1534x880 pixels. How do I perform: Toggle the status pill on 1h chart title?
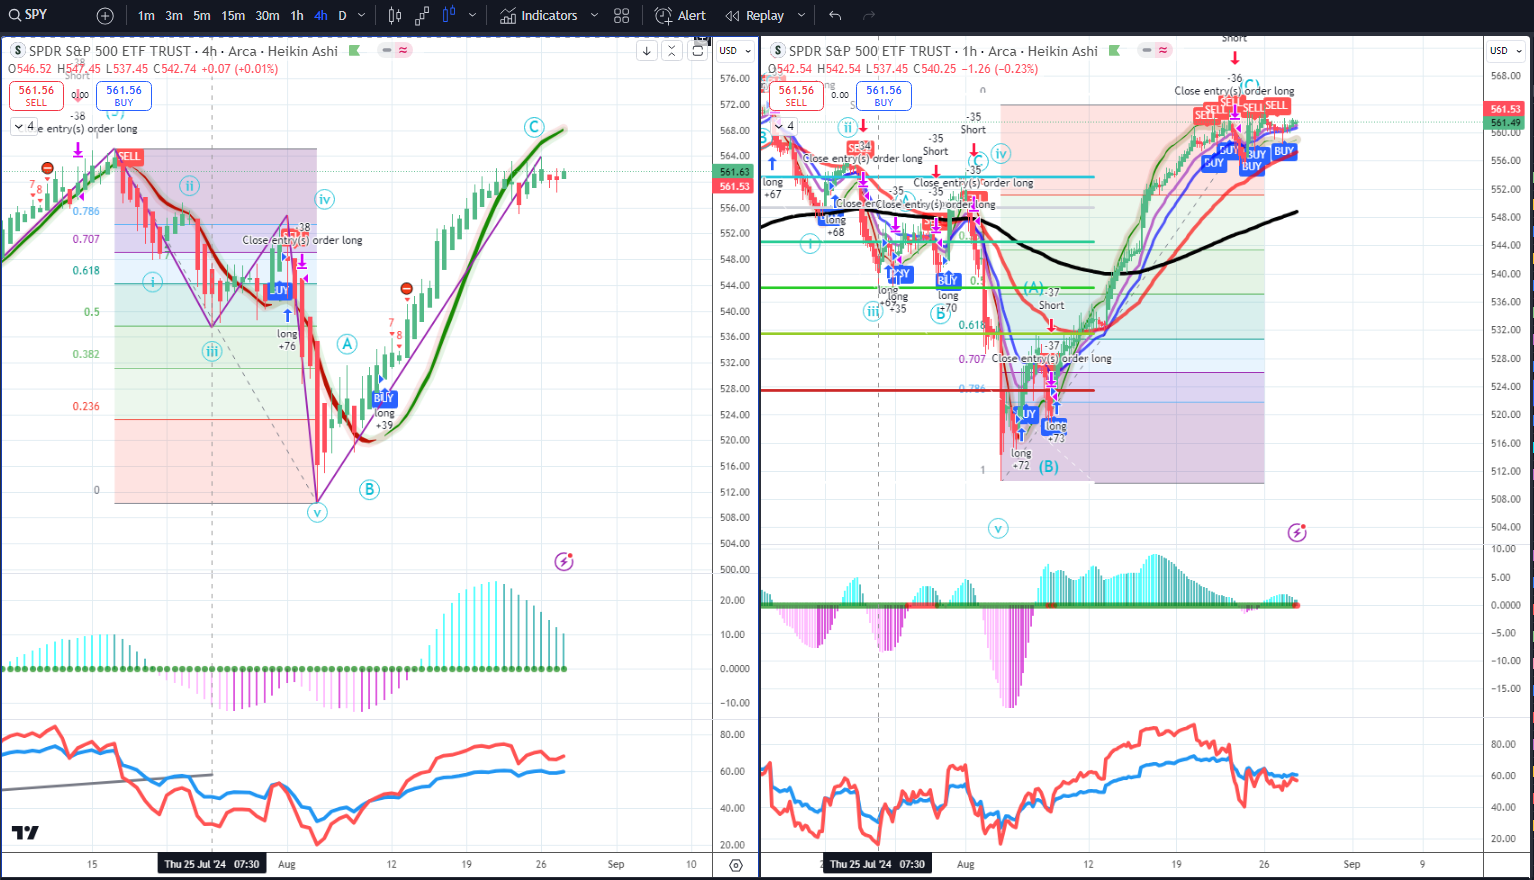[1155, 50]
